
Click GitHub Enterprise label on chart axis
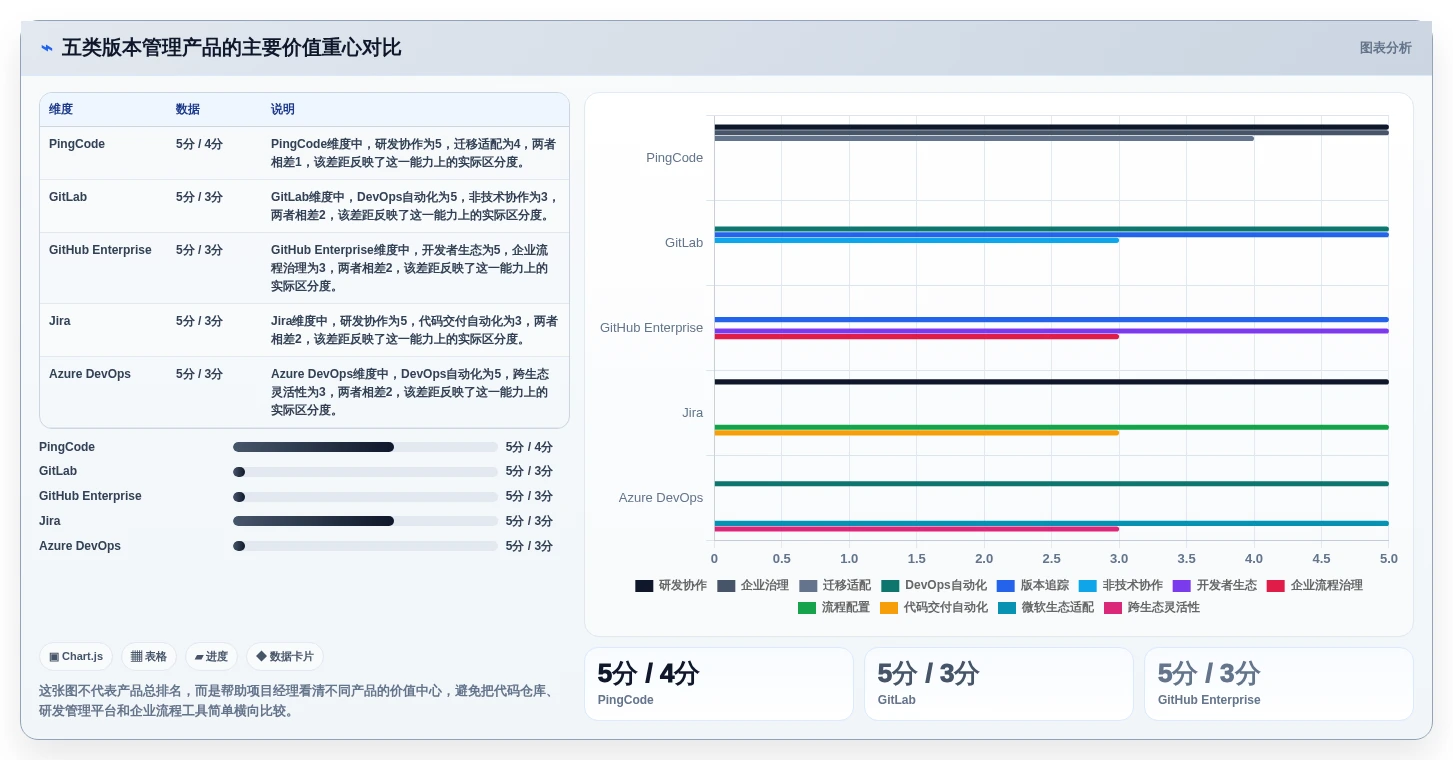click(652, 328)
